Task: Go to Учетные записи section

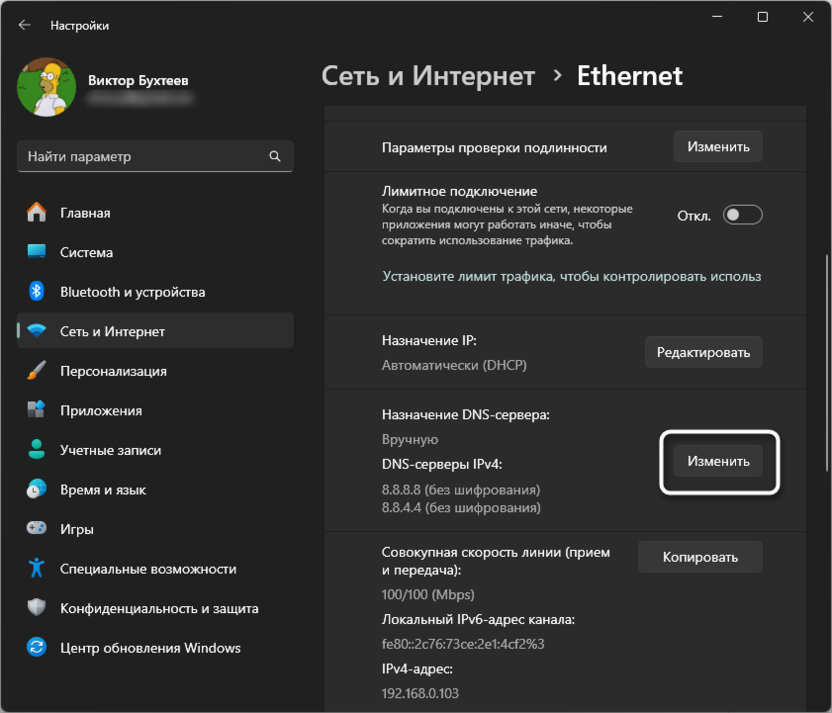Action: tap(110, 450)
